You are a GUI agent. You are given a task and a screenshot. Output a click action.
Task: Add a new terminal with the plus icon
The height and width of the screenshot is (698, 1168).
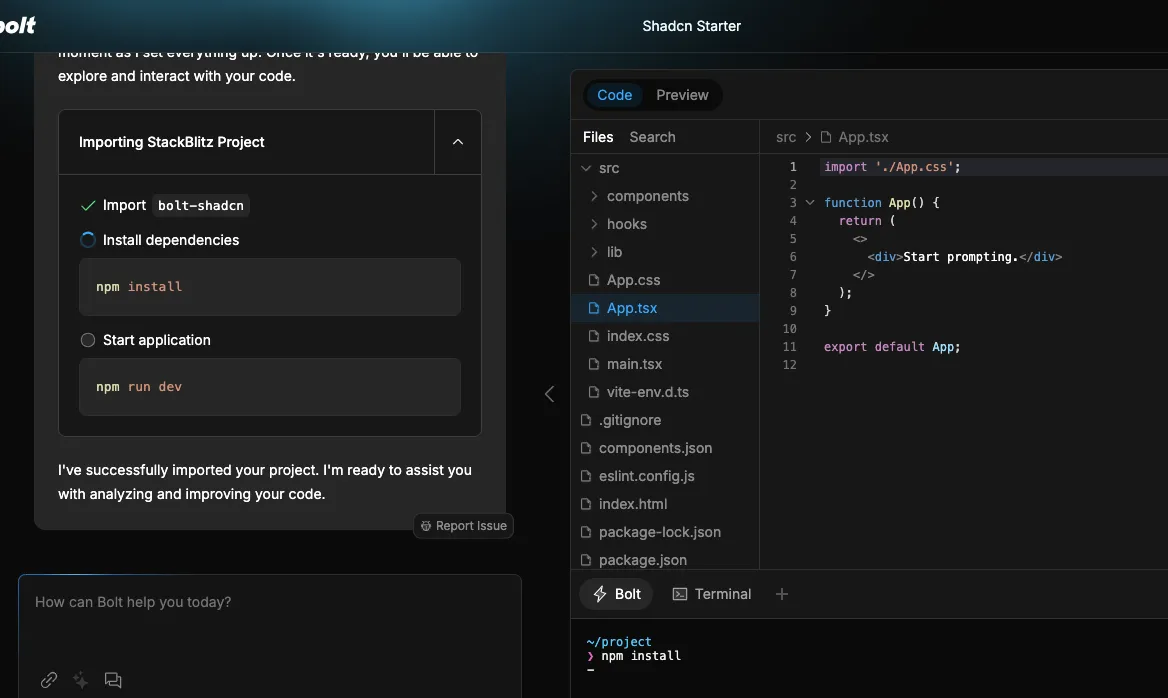pyautogui.click(x=781, y=594)
